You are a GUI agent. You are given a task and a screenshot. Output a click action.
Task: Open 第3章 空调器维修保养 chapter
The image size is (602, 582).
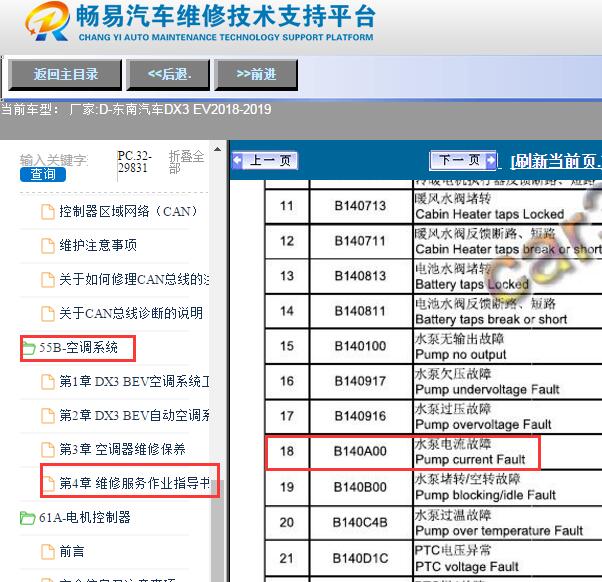coord(122,449)
